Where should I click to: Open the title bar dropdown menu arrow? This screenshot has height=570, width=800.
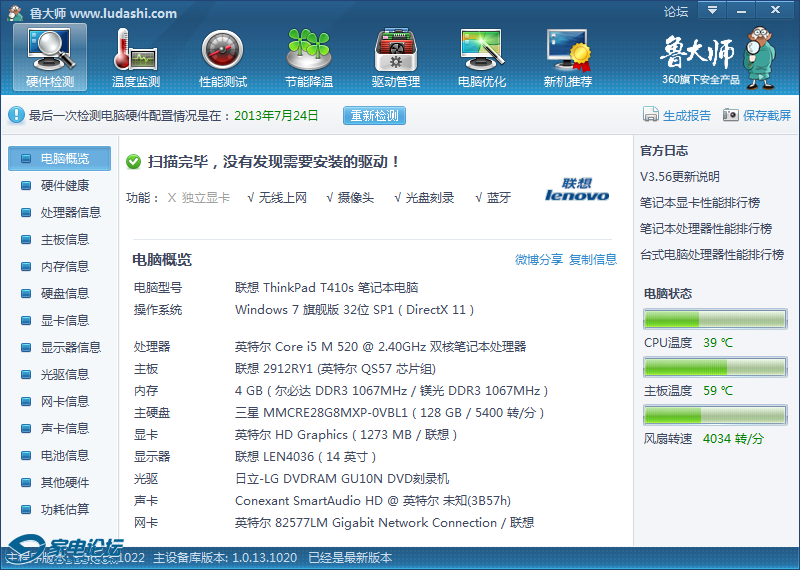point(712,10)
